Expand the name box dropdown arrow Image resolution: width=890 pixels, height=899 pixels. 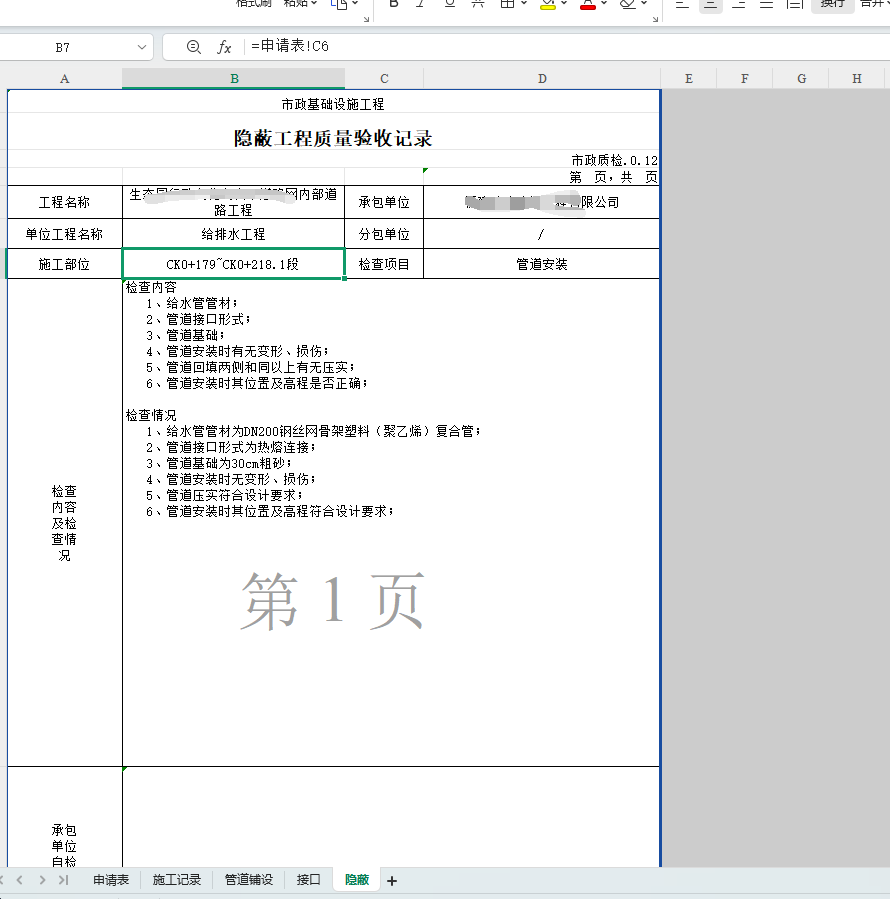coord(141,47)
